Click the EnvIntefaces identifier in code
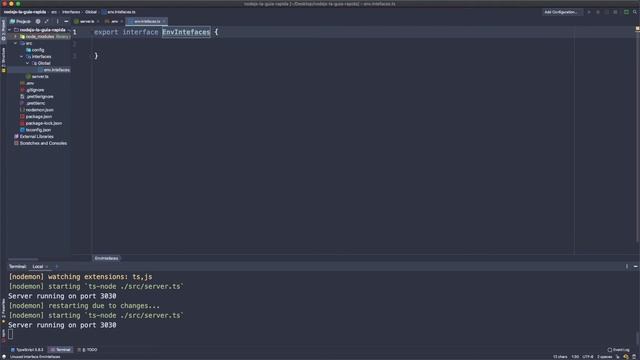This screenshot has width=640, height=360. click(x=186, y=32)
